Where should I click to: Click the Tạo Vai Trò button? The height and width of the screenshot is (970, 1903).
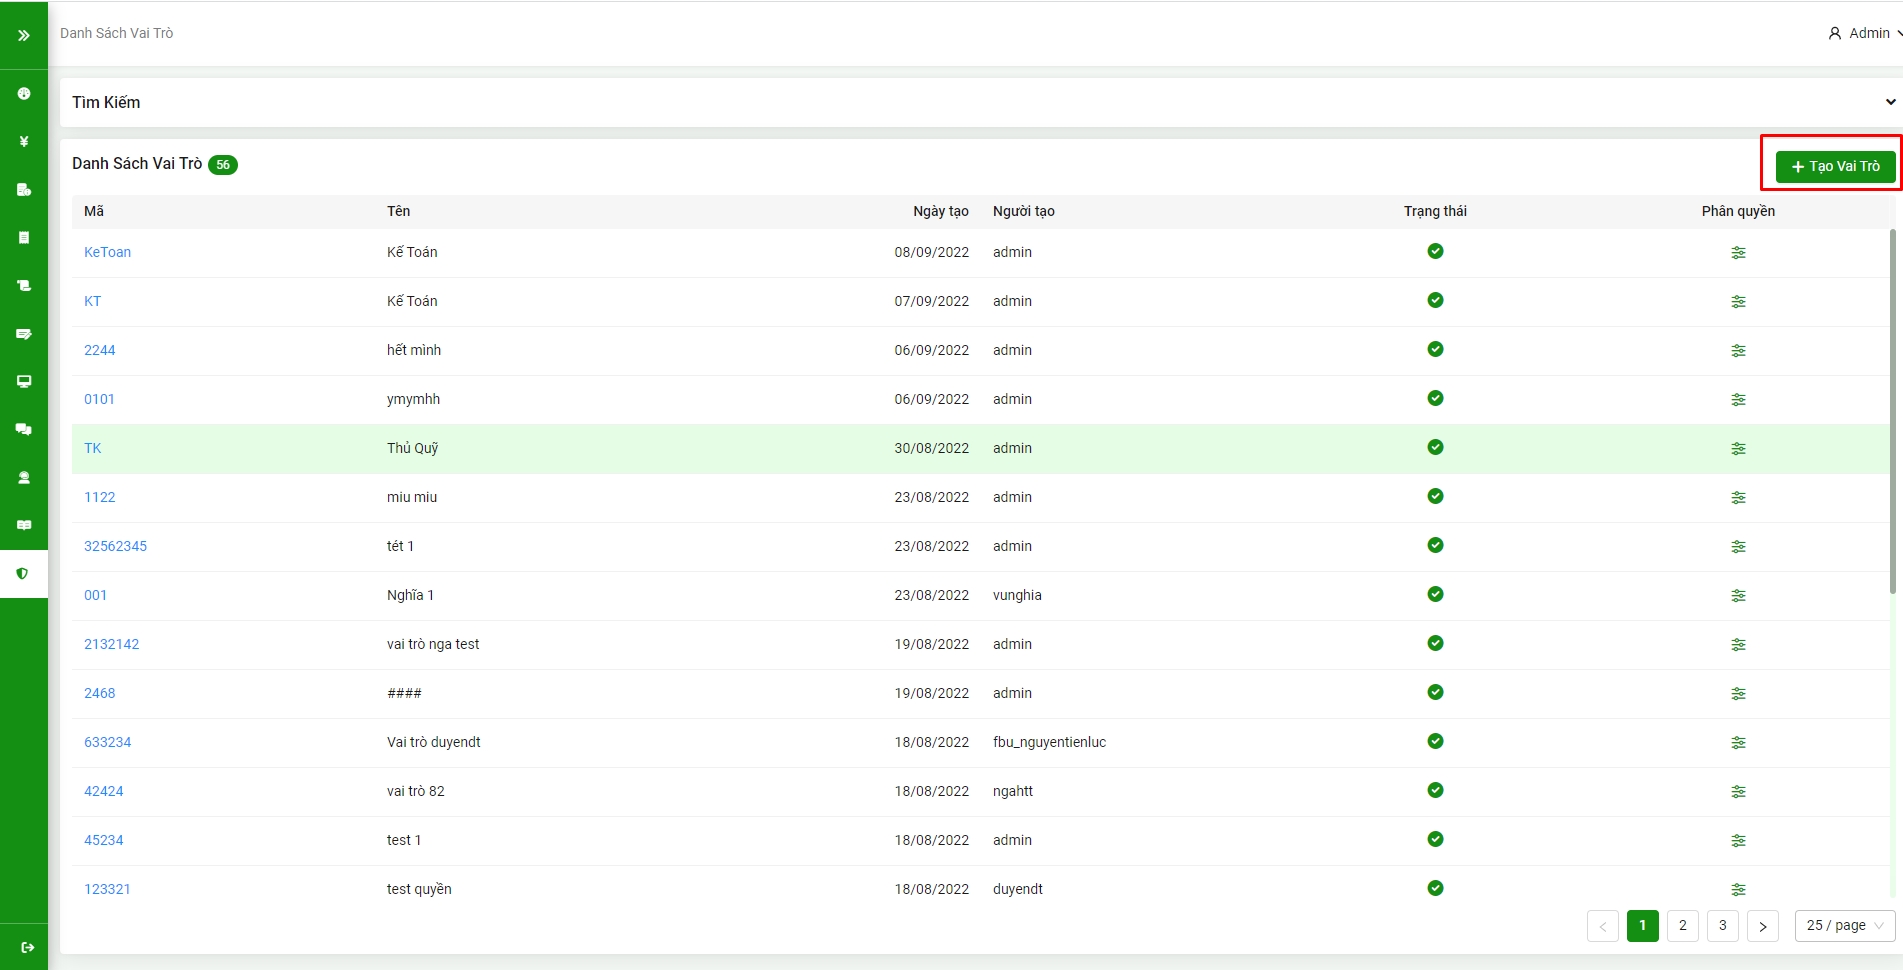1835,166
